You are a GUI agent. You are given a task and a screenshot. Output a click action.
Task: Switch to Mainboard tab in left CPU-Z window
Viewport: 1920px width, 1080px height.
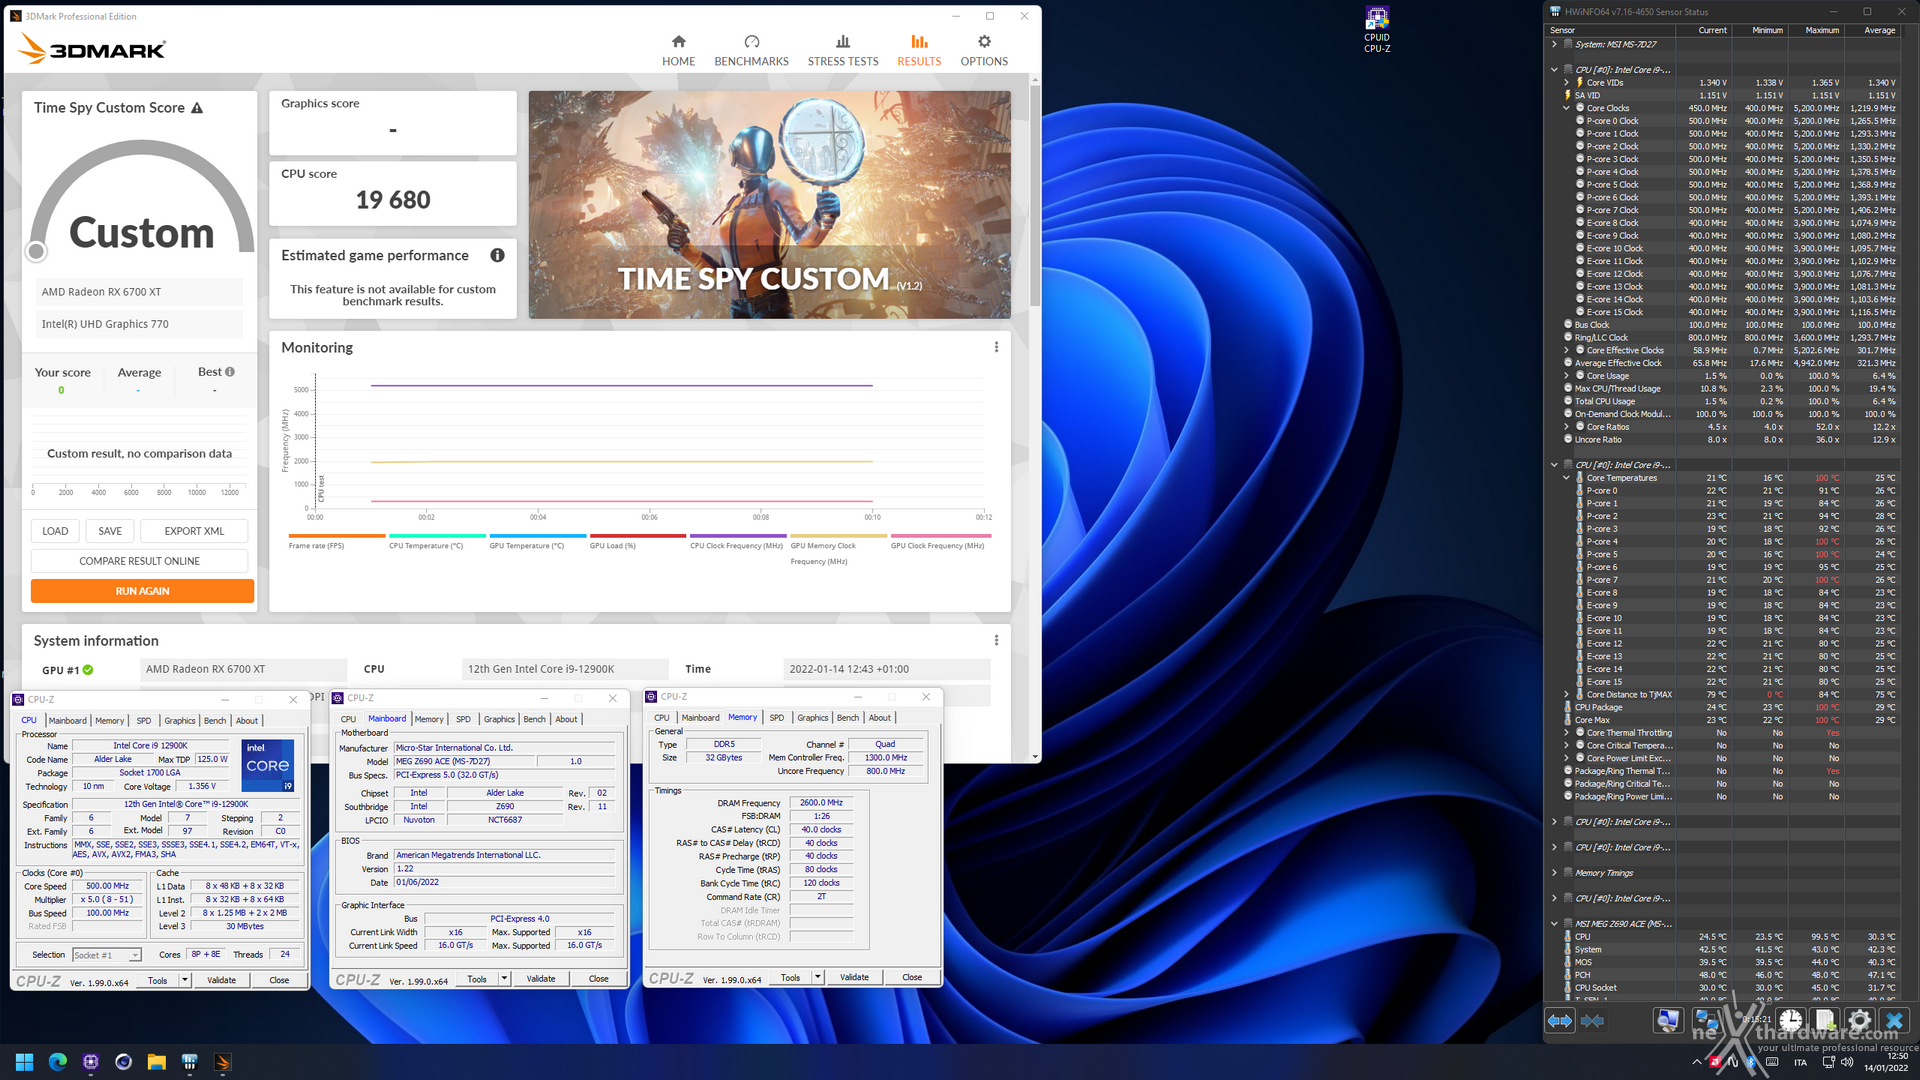[67, 721]
